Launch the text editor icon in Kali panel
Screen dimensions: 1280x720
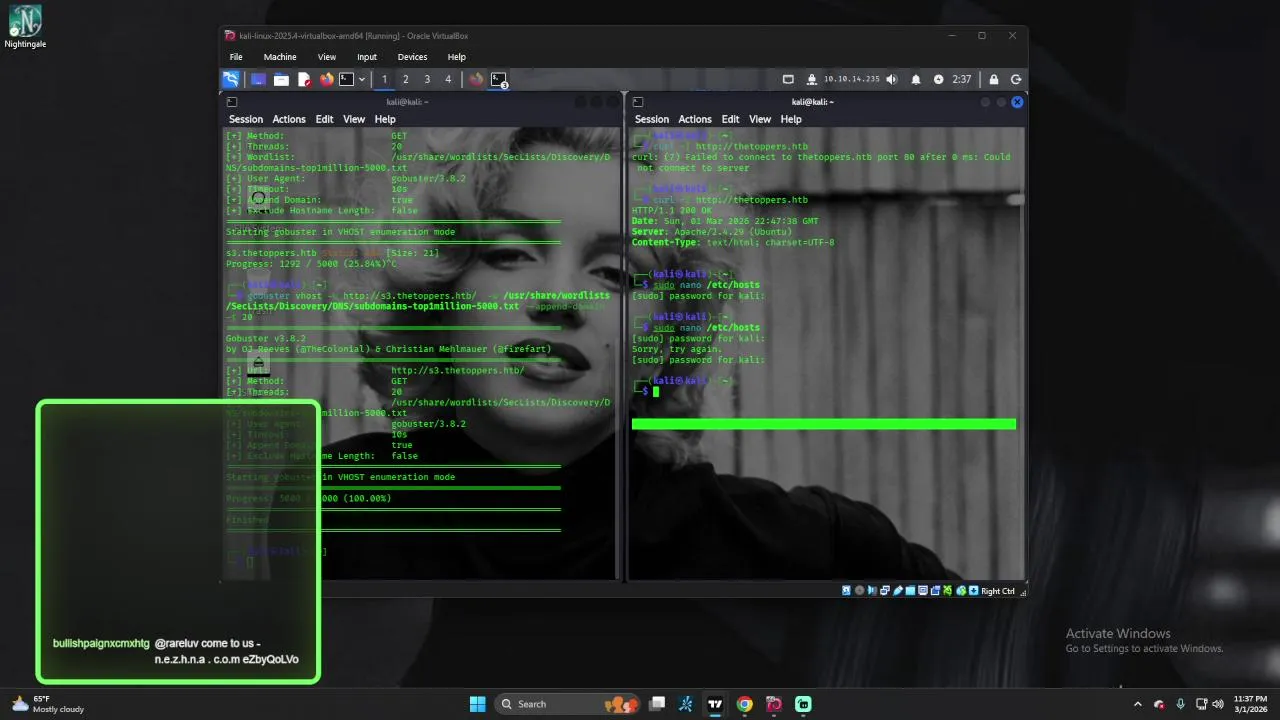pyautogui.click(x=304, y=79)
